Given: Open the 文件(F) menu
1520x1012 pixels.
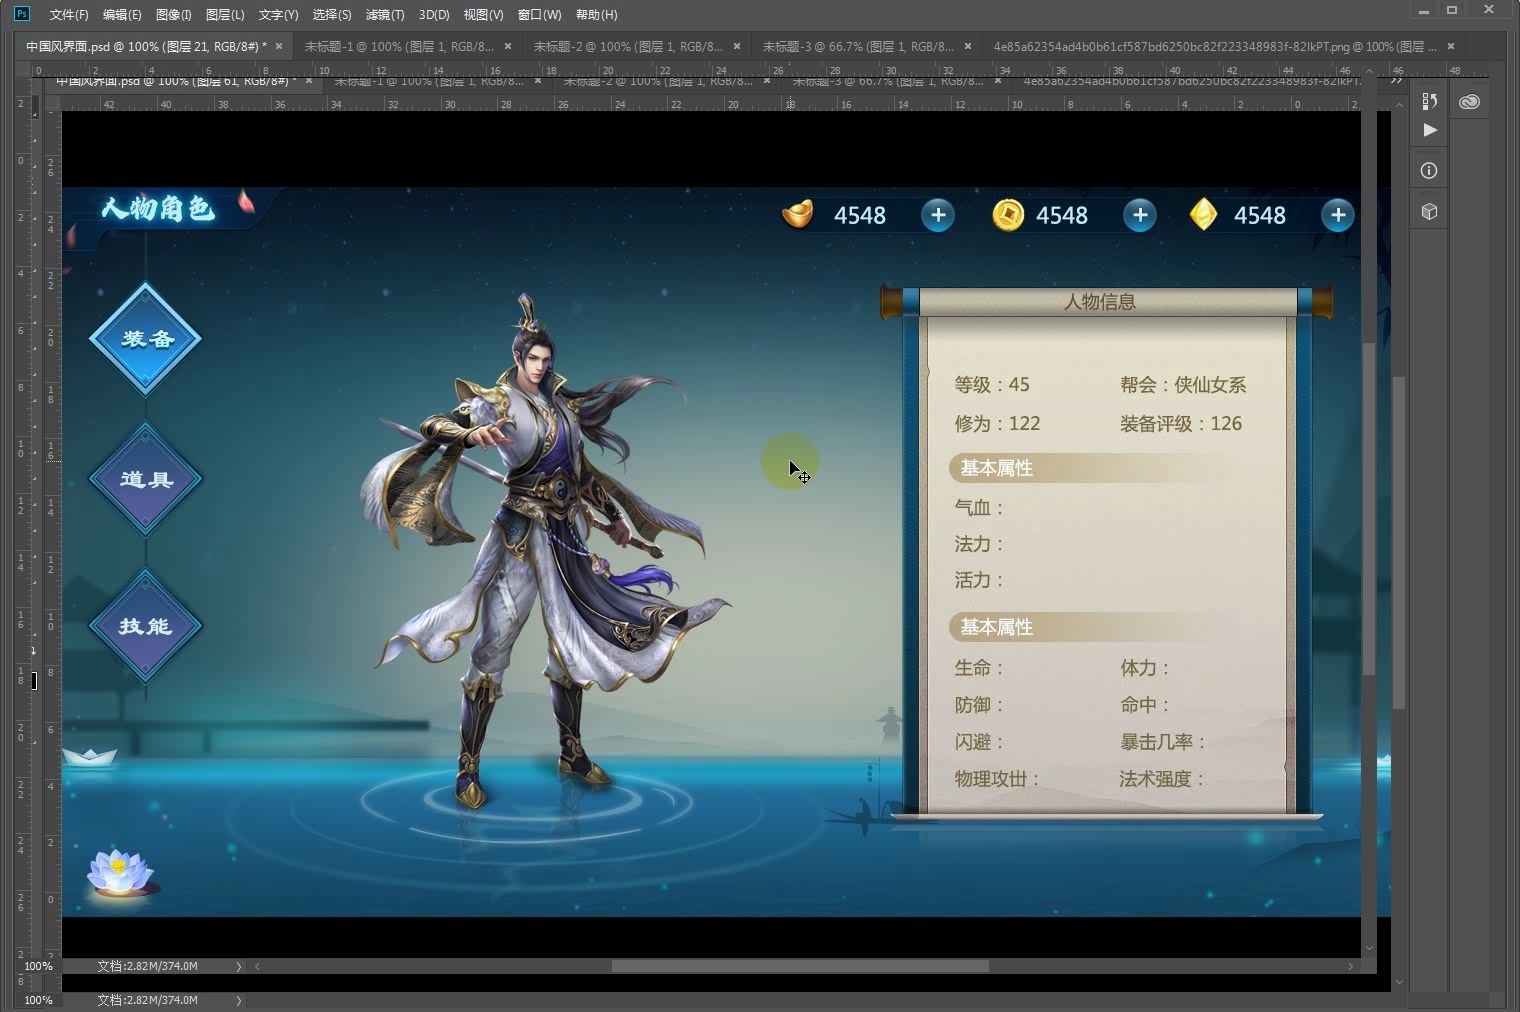Looking at the screenshot, I should [x=68, y=14].
